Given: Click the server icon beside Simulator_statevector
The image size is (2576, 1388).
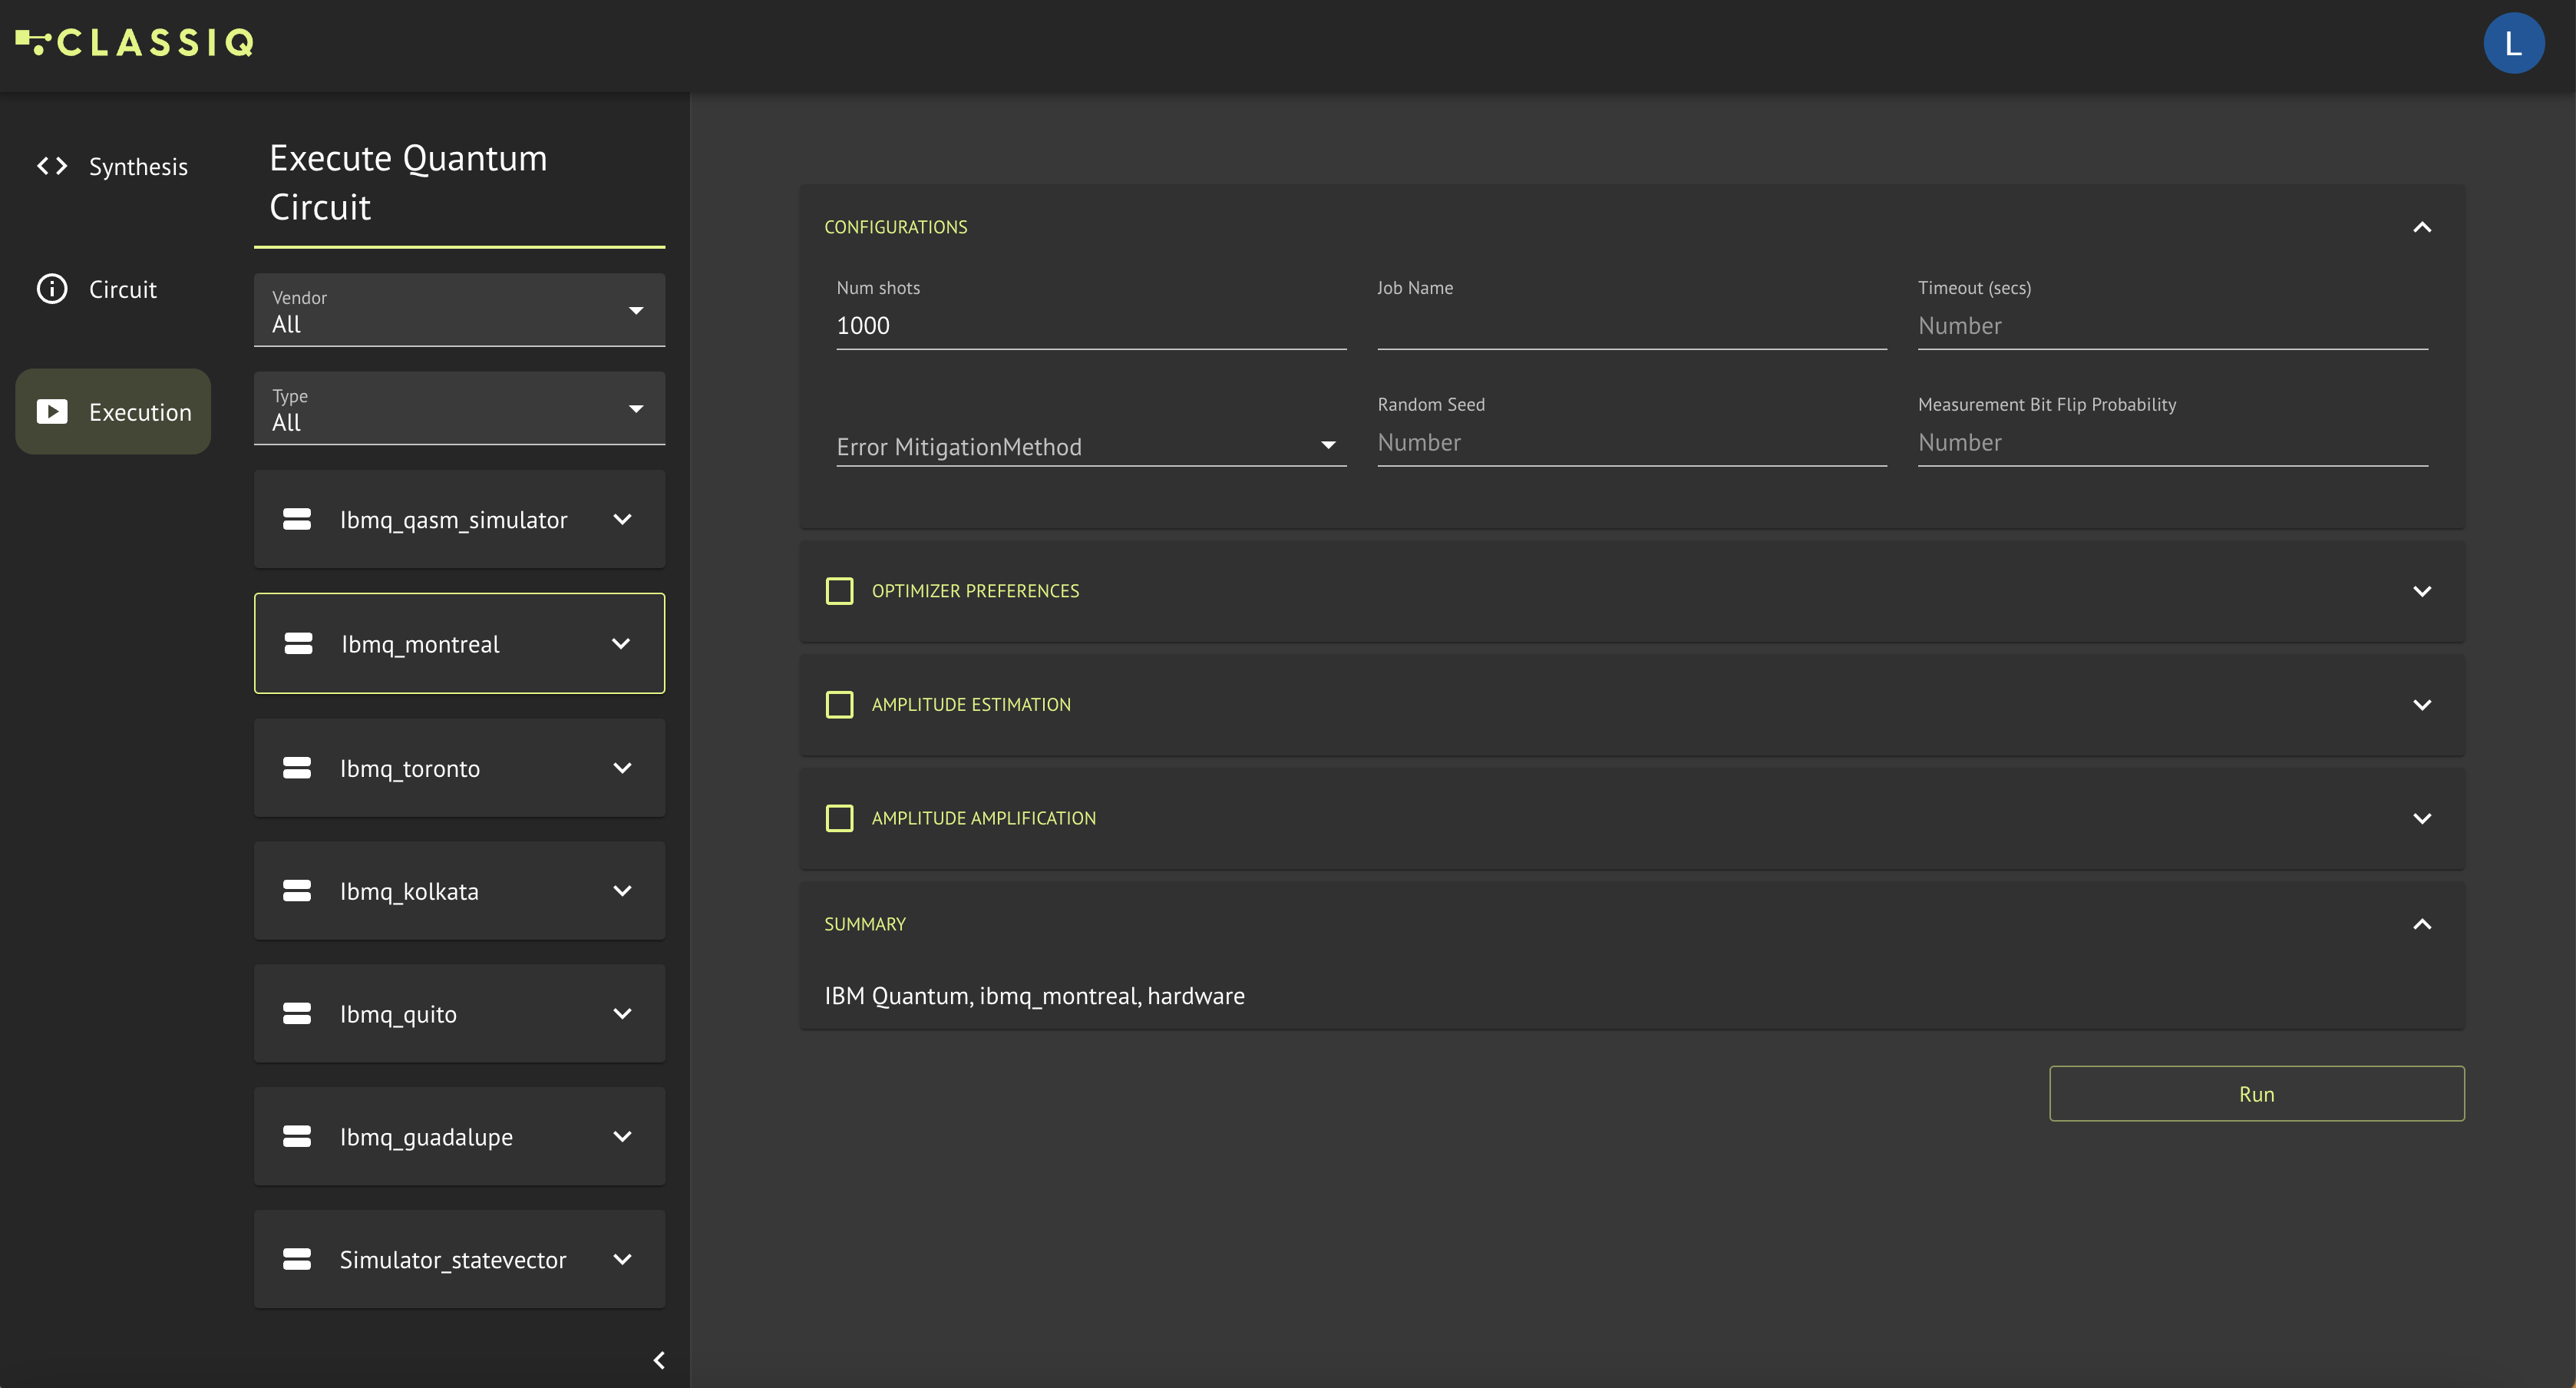Looking at the screenshot, I should (297, 1259).
